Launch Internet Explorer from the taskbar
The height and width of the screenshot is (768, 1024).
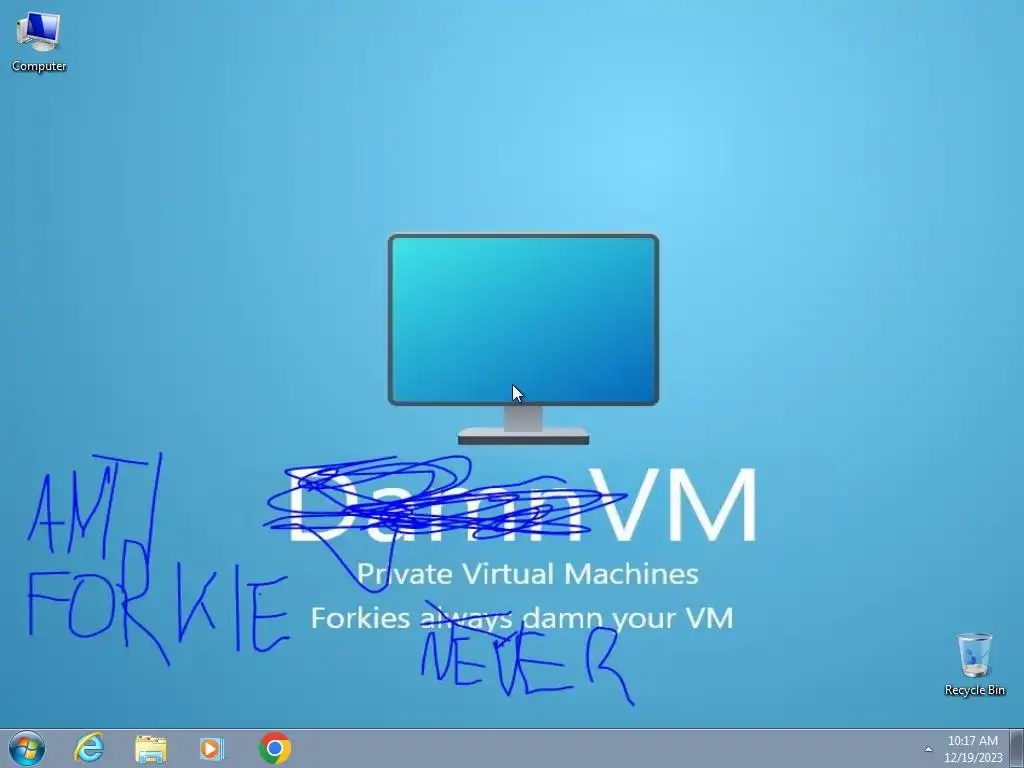[x=89, y=748]
